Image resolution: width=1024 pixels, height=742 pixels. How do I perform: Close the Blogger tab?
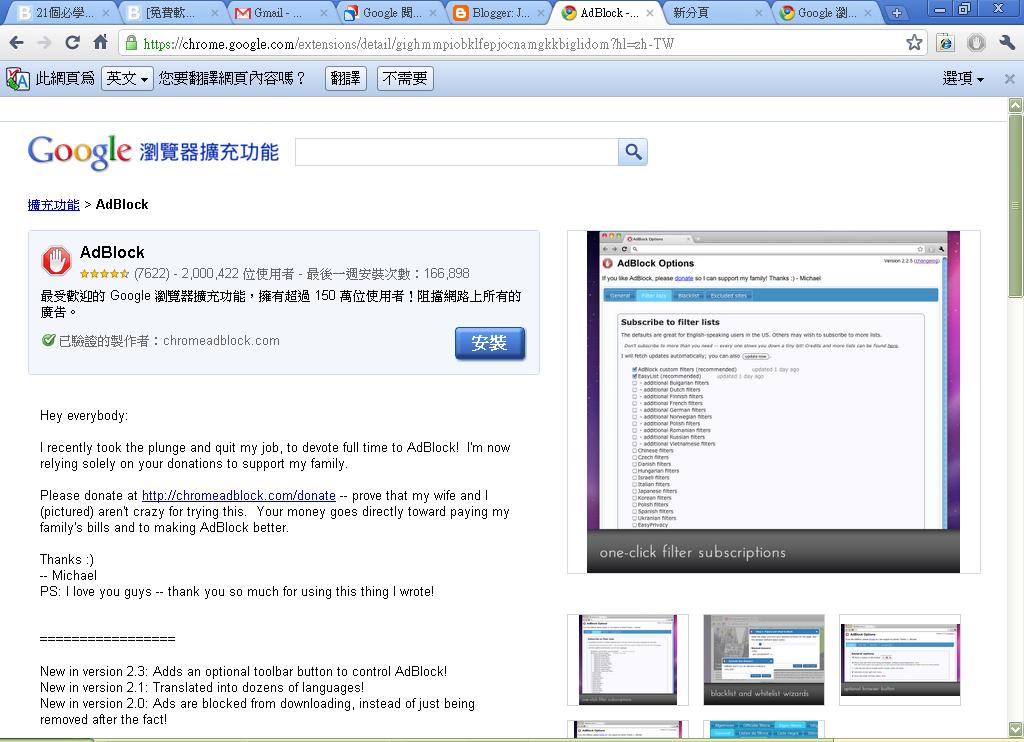click(x=541, y=13)
